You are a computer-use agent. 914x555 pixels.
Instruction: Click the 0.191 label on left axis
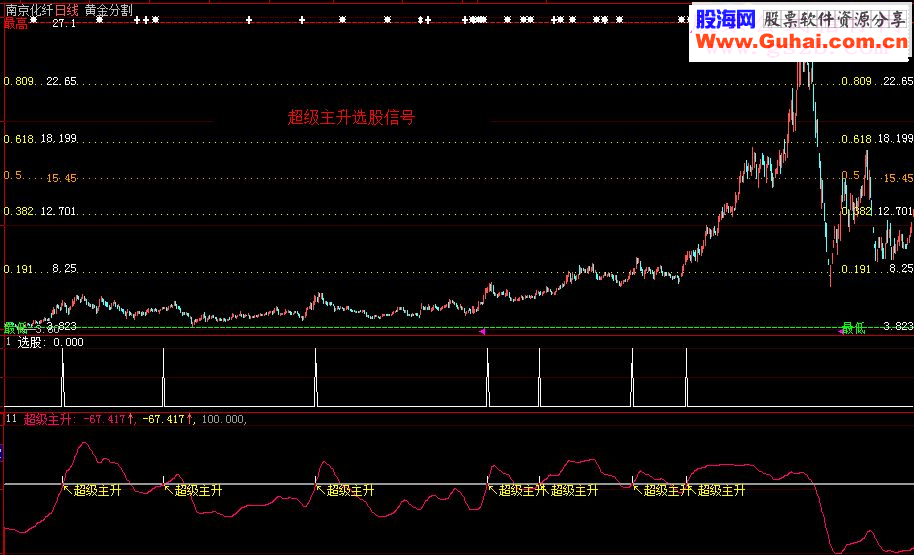[19, 269]
